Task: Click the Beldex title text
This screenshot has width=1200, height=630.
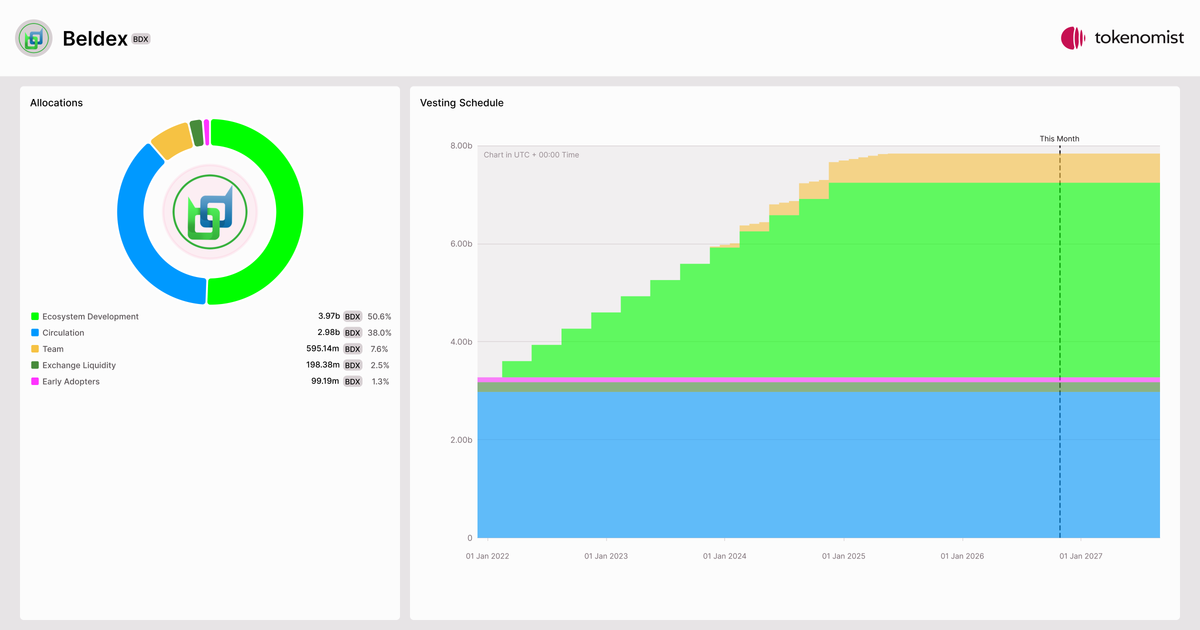Action: 95,39
